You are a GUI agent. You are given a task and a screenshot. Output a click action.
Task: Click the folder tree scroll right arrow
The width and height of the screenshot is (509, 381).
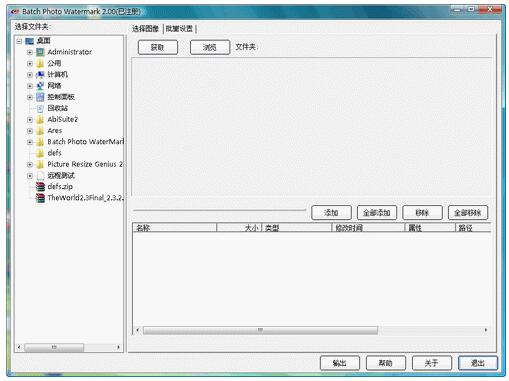118,348
